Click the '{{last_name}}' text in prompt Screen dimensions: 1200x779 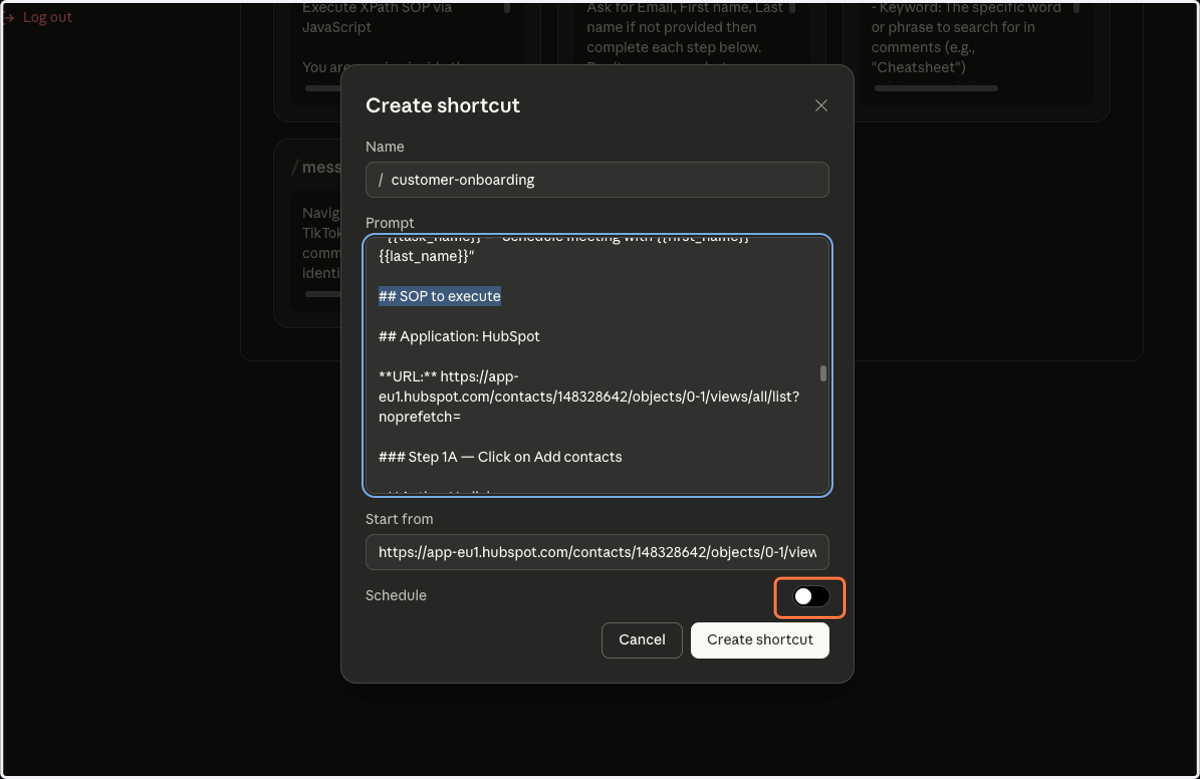[426, 256]
